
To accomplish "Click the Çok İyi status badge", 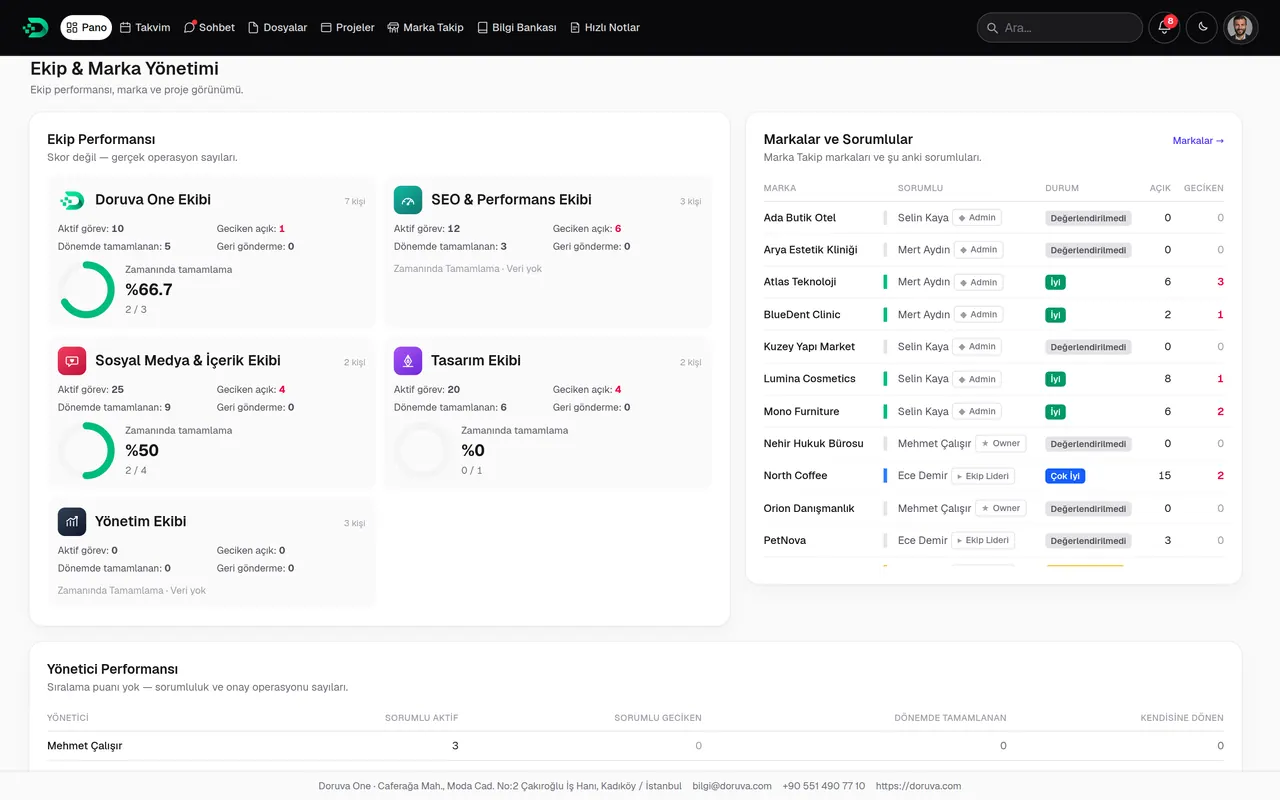I will [1065, 476].
